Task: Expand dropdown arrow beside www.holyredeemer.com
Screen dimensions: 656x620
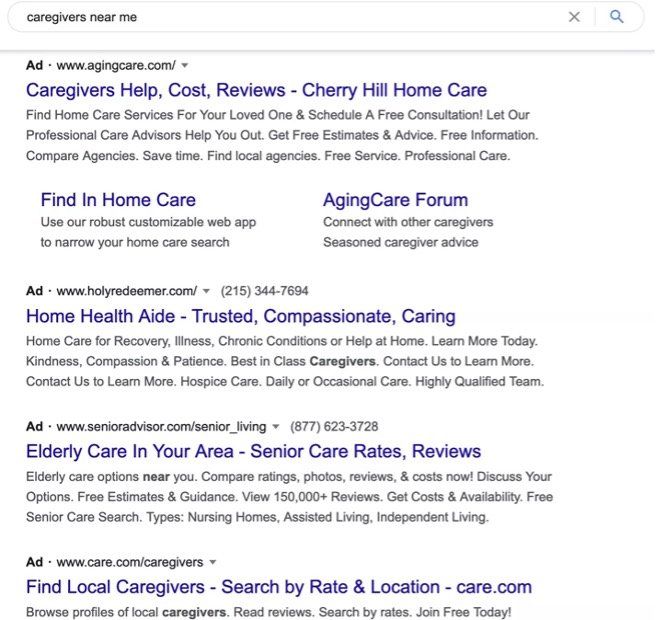Action: click(x=206, y=291)
